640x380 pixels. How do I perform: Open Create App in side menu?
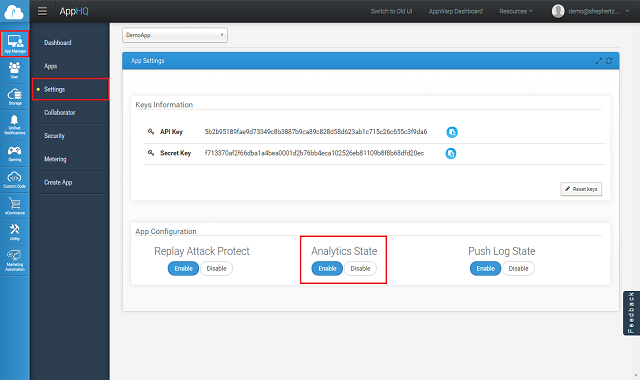(58, 182)
